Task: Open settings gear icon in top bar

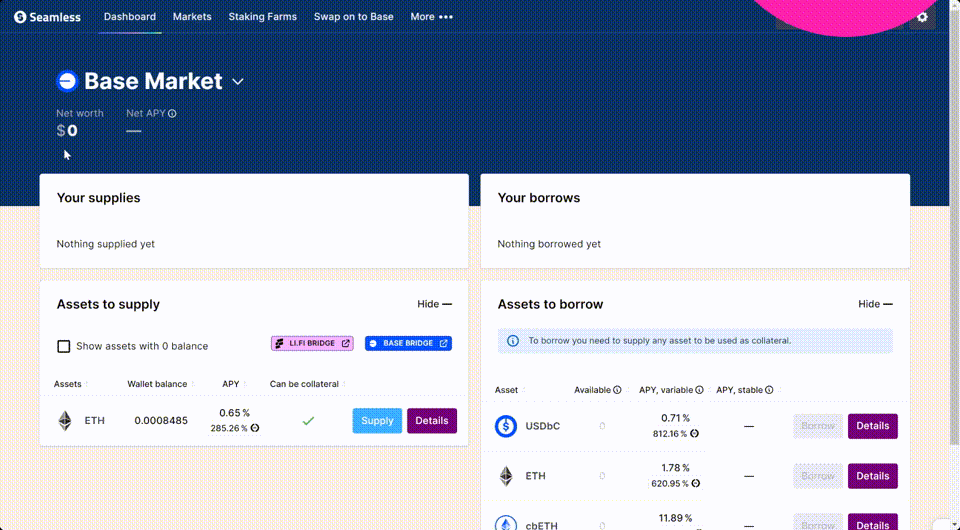Action: (922, 17)
